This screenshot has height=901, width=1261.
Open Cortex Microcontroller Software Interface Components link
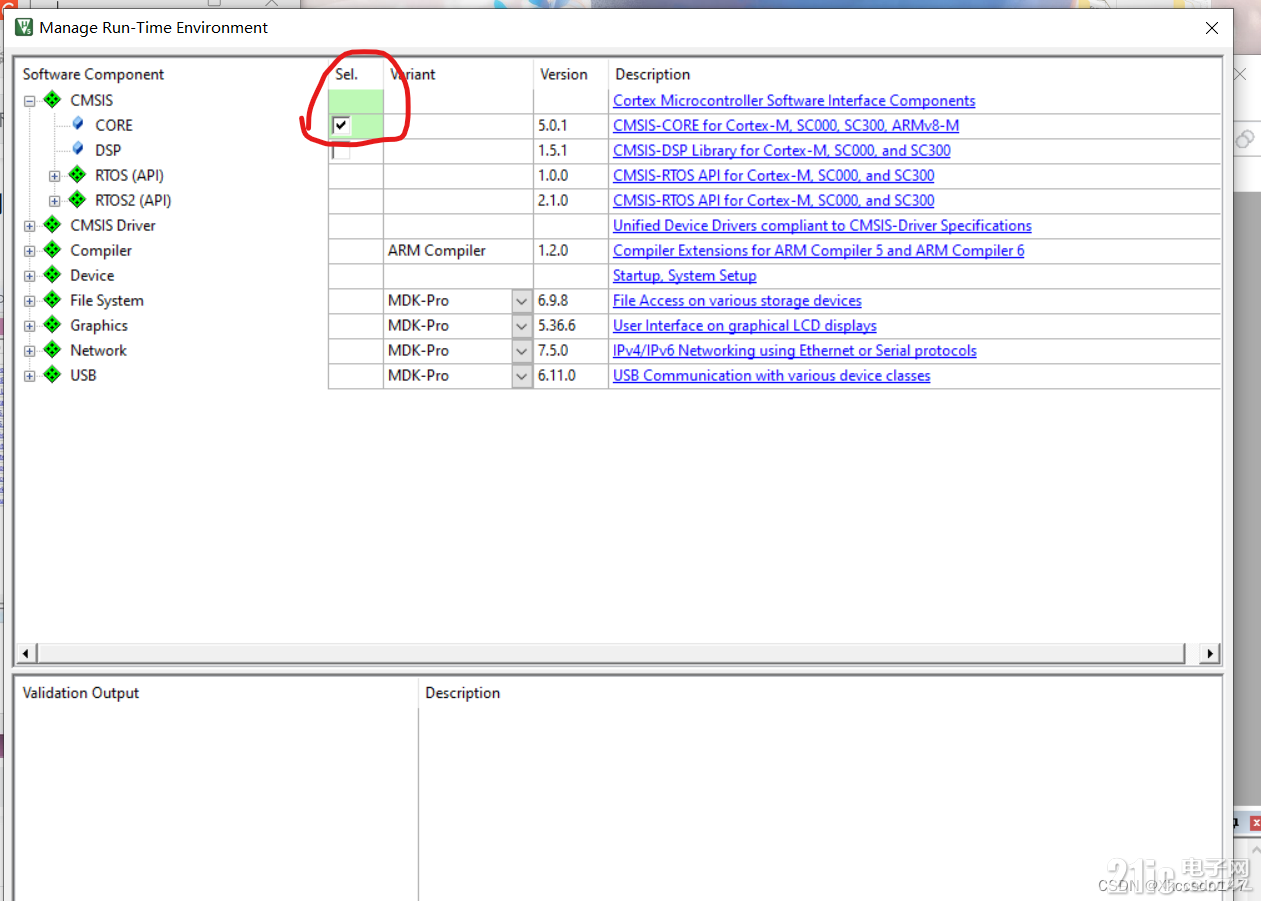[794, 100]
